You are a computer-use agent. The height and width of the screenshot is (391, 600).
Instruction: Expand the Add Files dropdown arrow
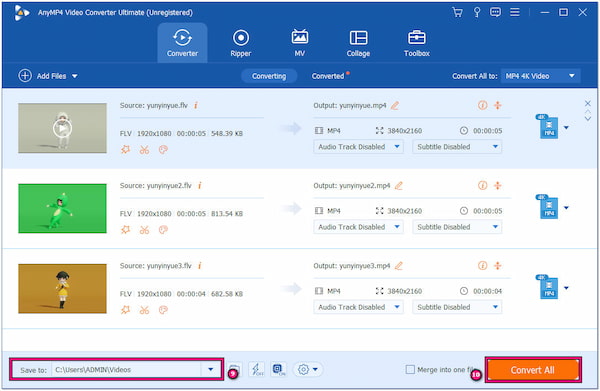pyautogui.click(x=75, y=76)
